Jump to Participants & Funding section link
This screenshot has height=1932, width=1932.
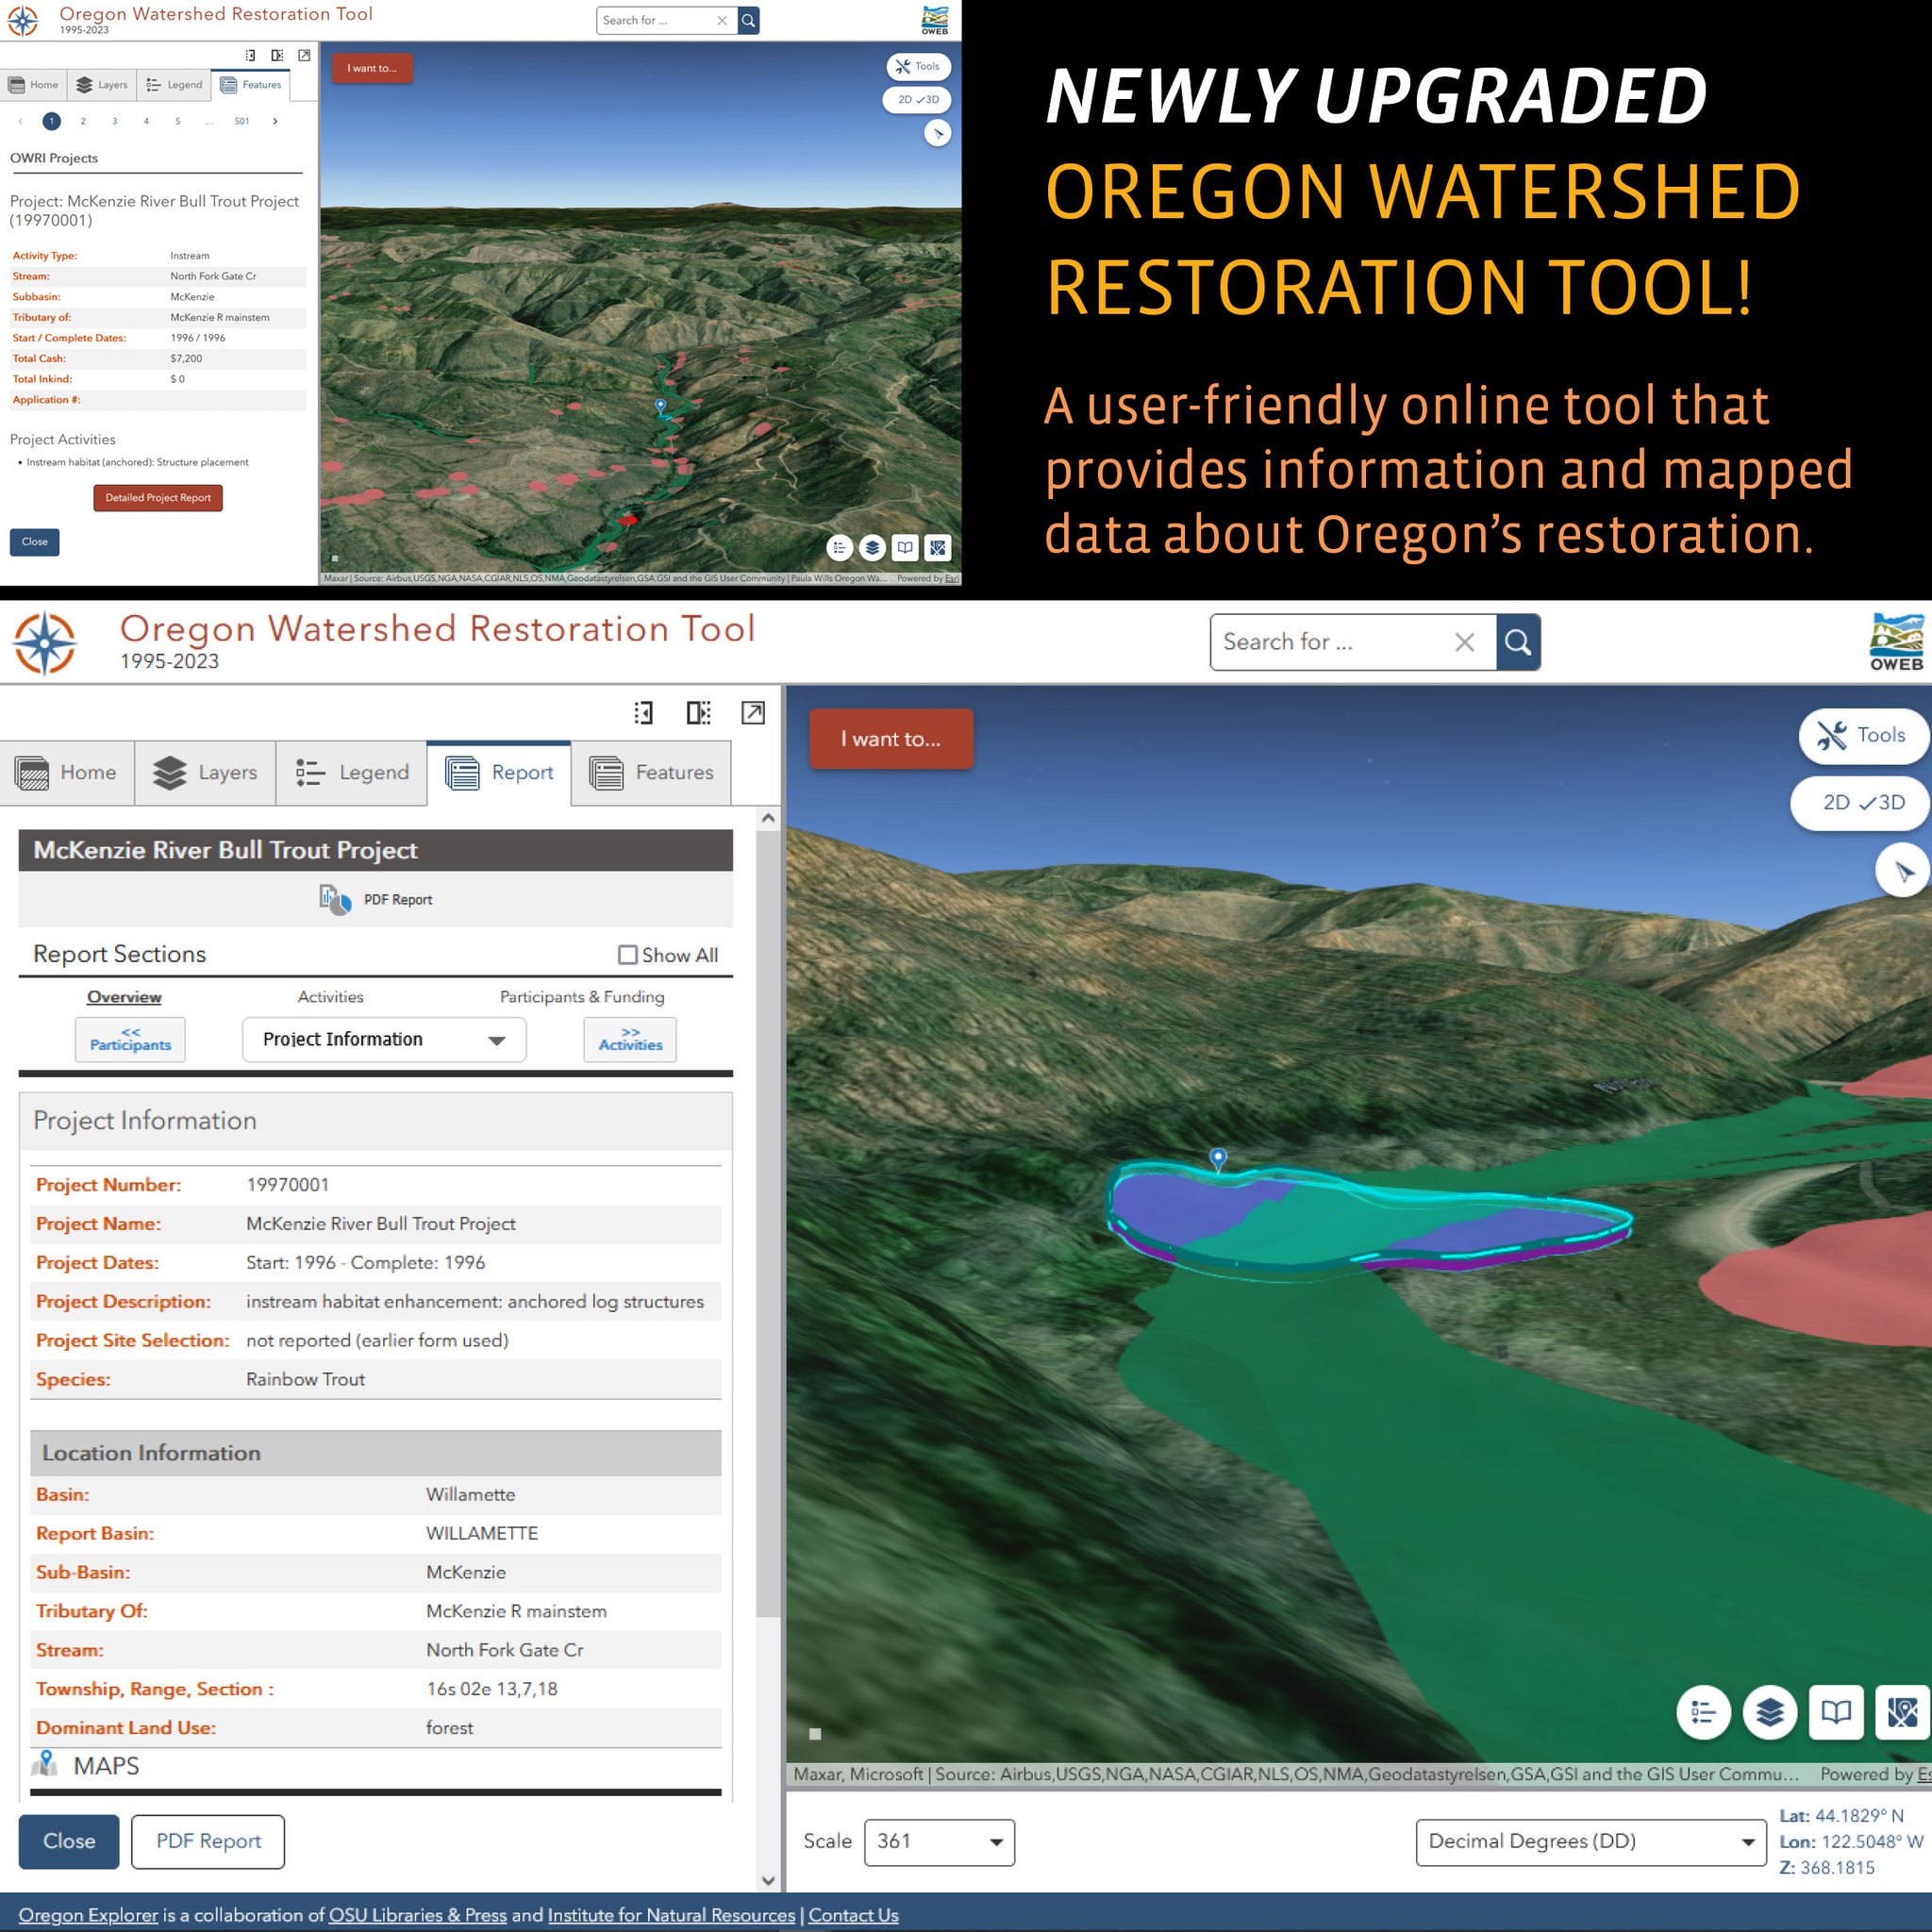(x=582, y=997)
